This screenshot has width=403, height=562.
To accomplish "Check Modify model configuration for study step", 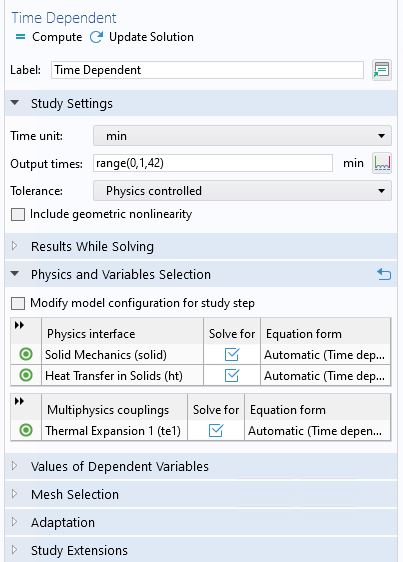I will (18, 303).
